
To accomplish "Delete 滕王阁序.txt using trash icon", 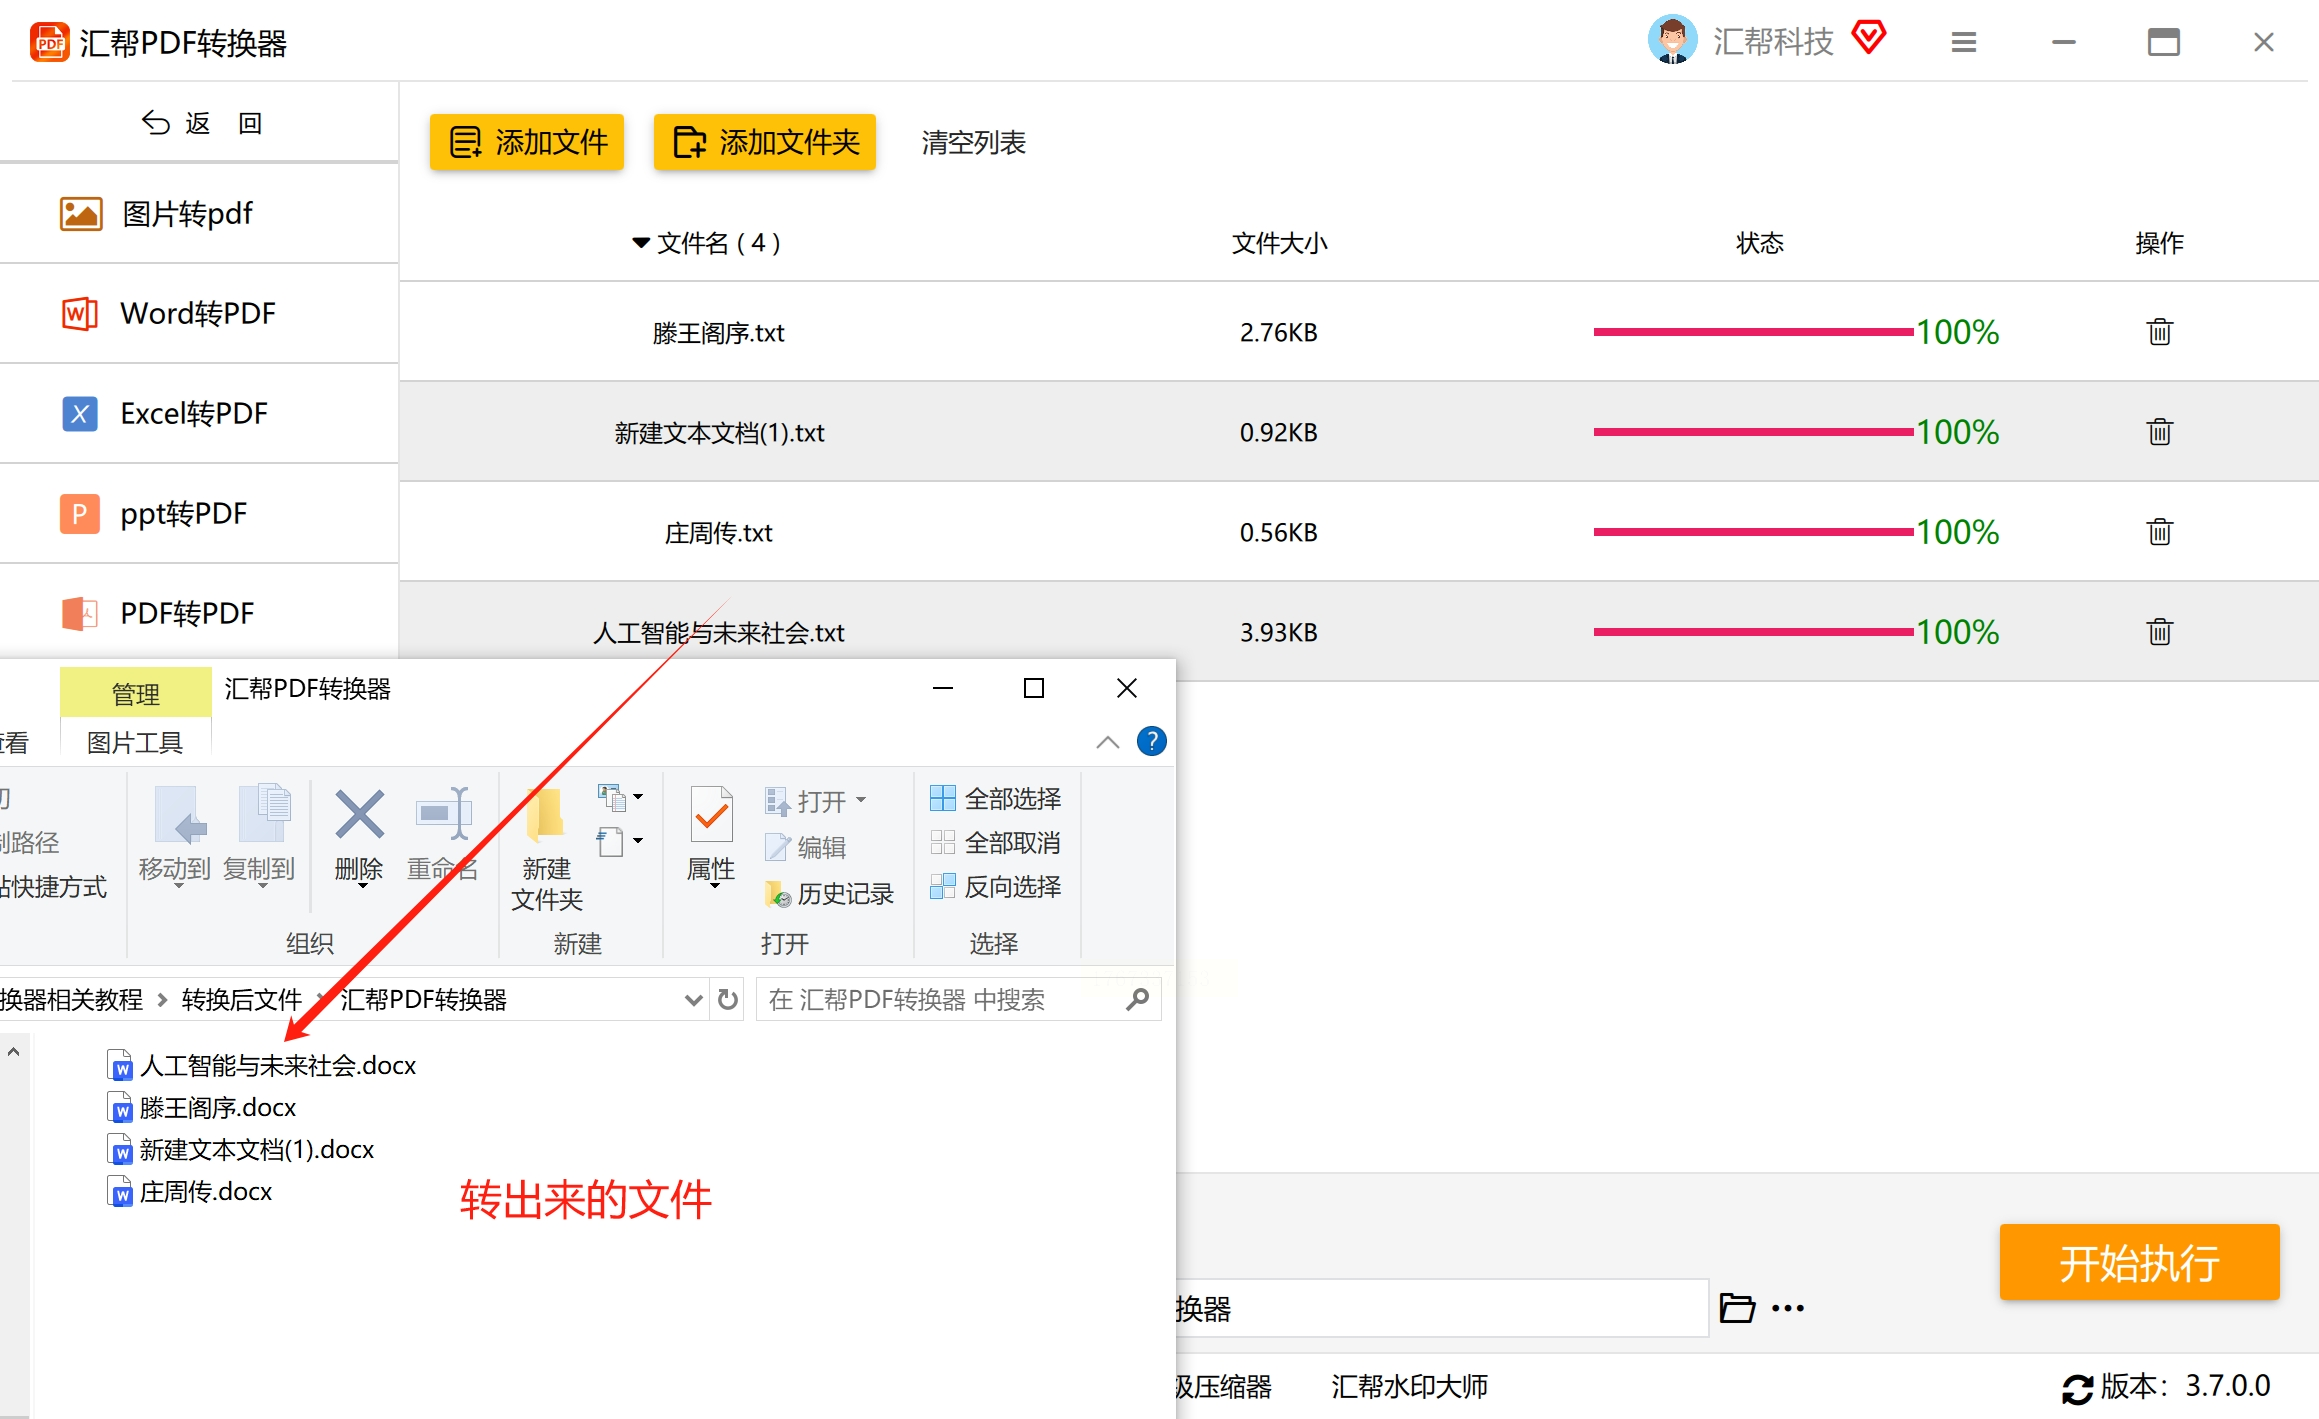I will click(x=2159, y=332).
